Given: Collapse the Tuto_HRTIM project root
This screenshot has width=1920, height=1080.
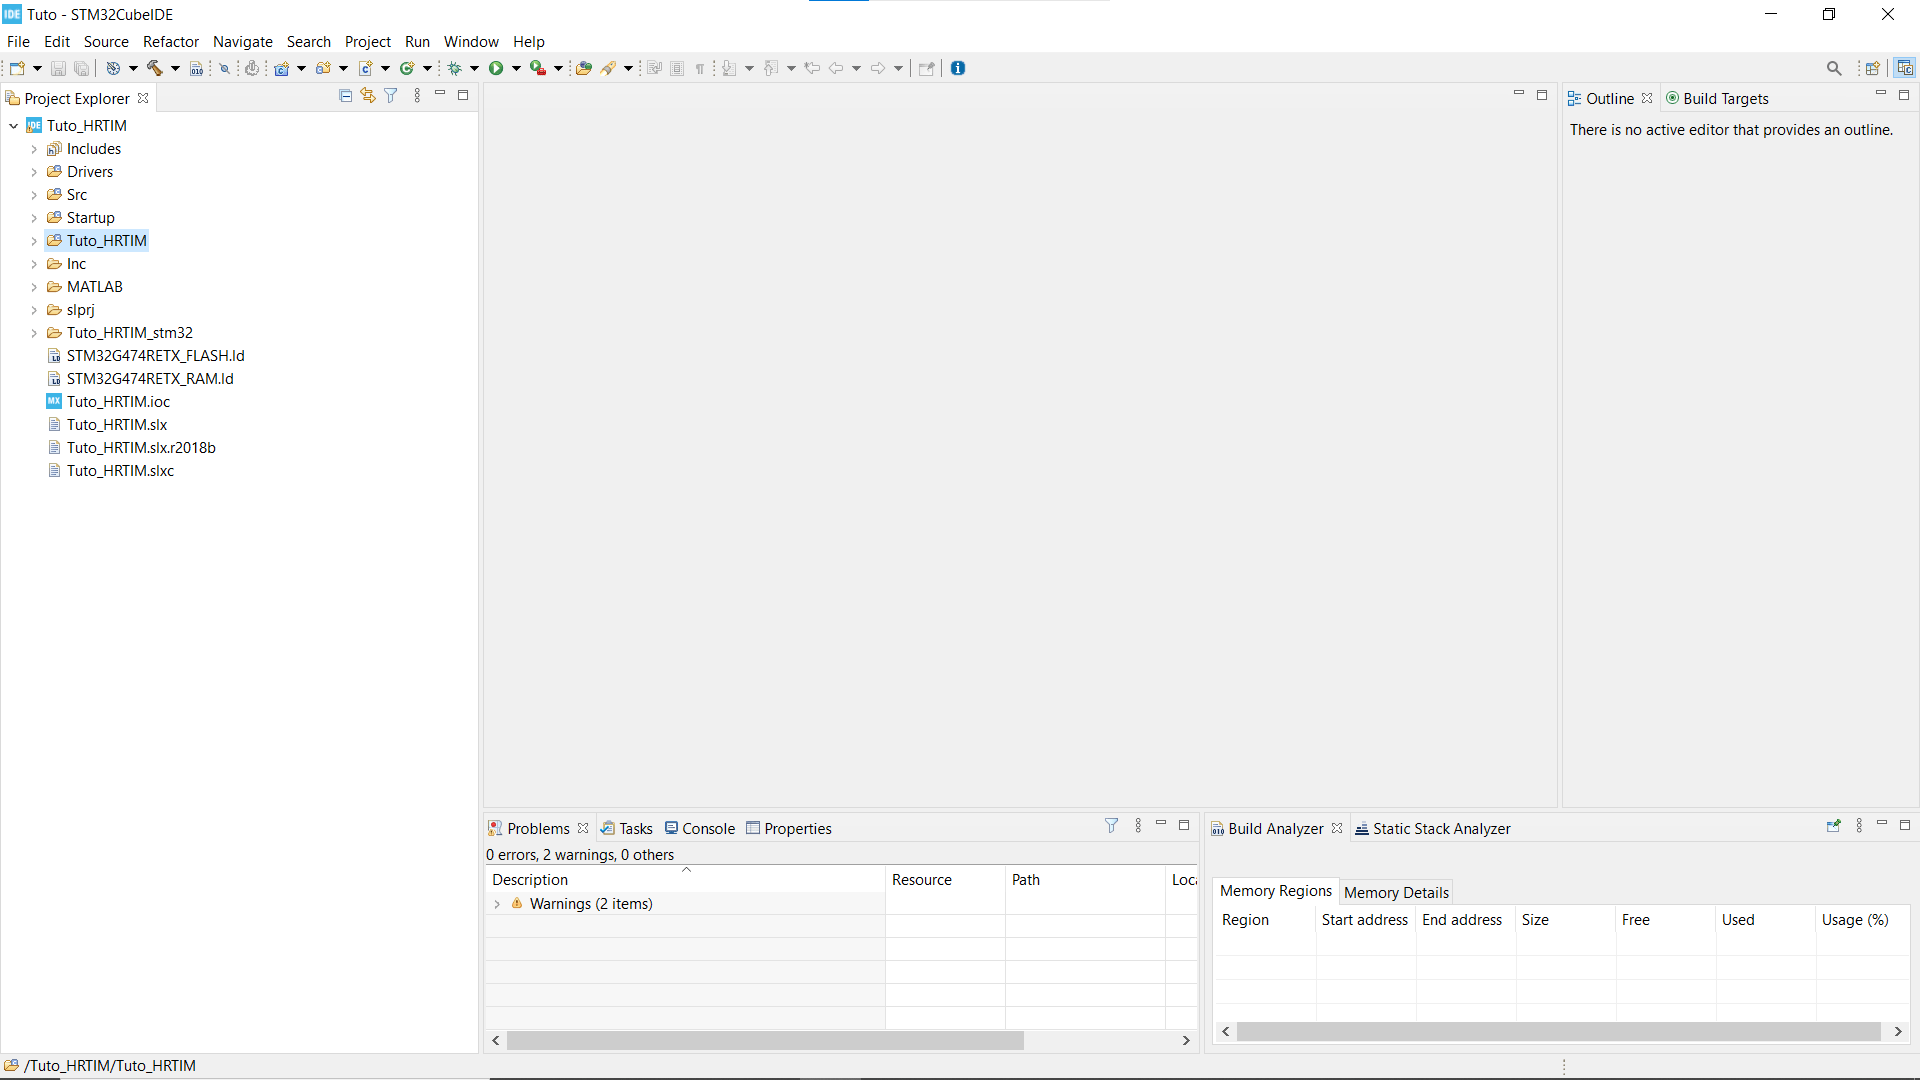Looking at the screenshot, I should tap(14, 126).
